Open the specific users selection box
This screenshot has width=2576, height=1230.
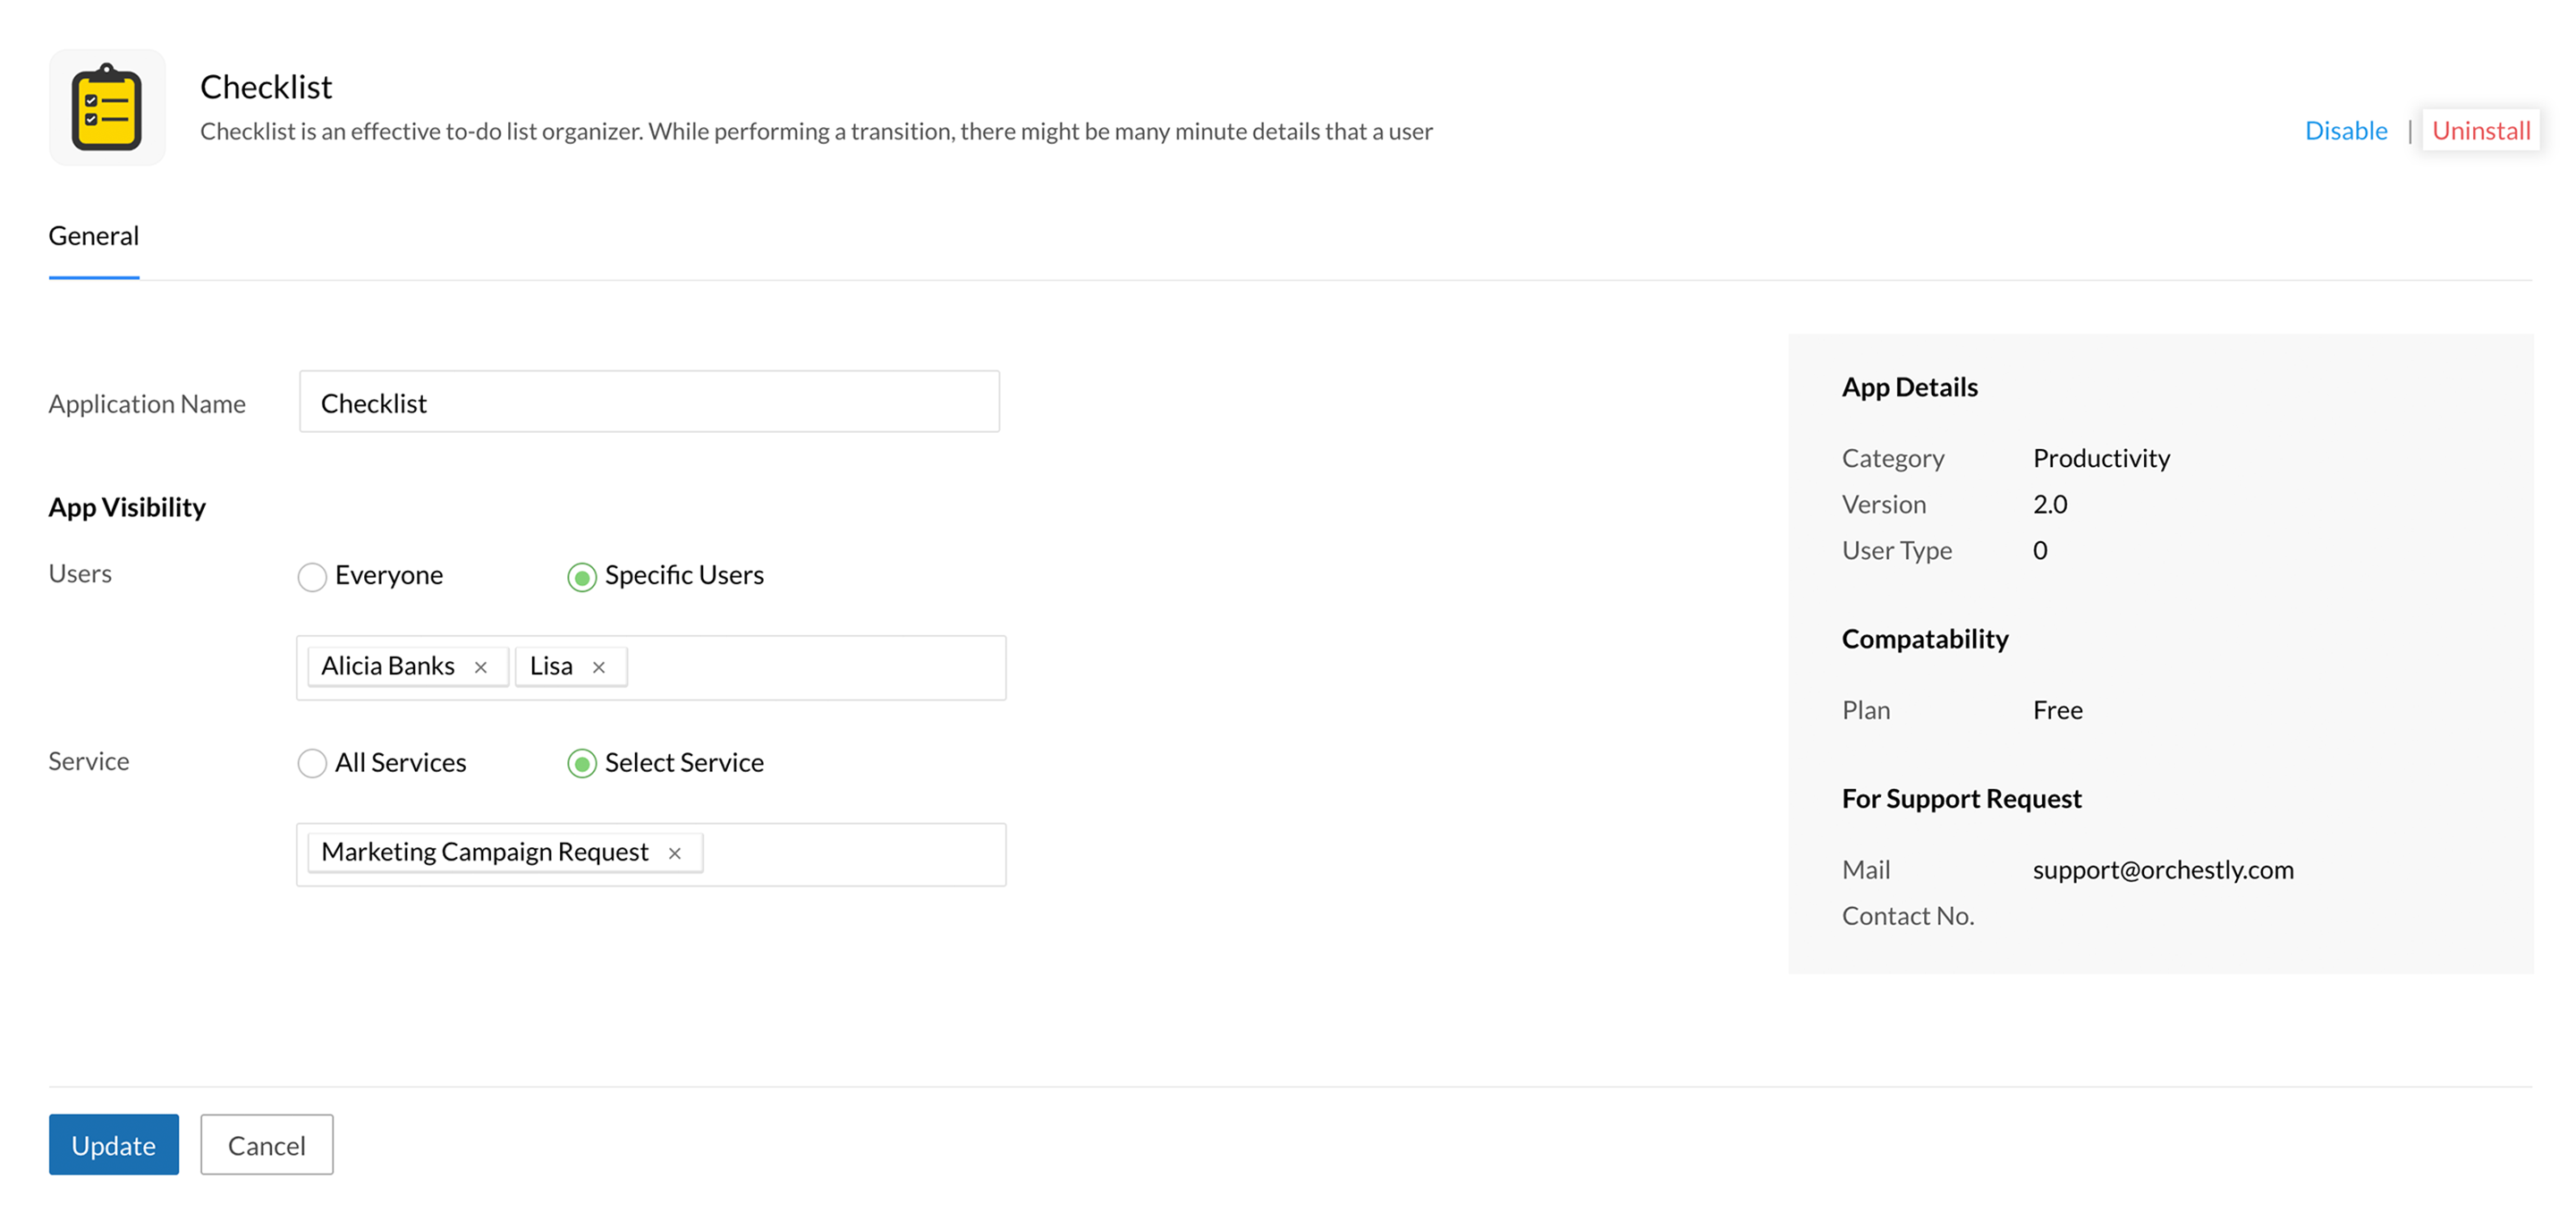tap(815, 668)
